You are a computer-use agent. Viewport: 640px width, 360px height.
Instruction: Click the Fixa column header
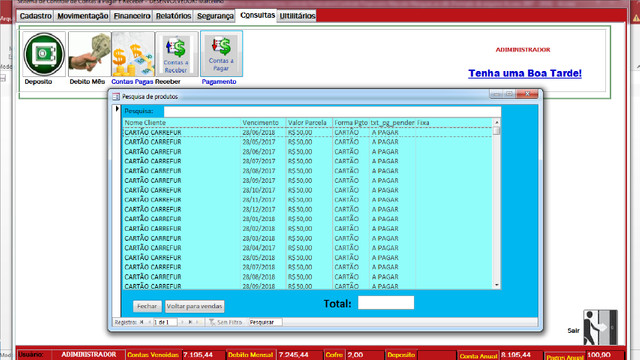(454, 122)
